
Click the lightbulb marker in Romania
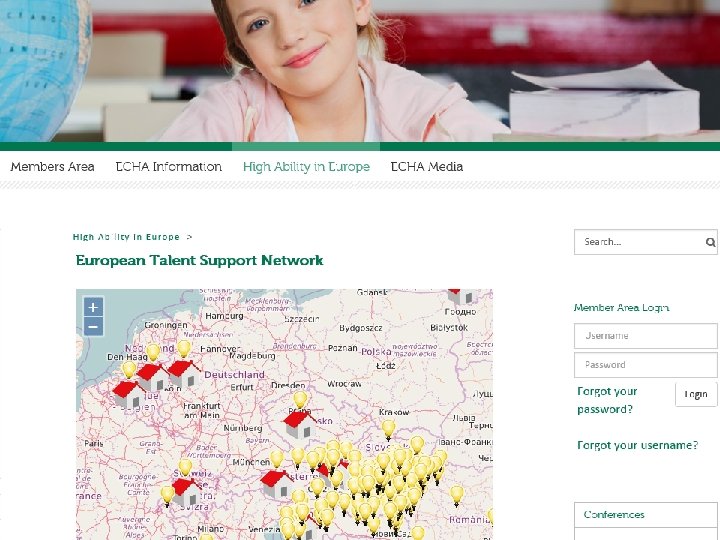(456, 495)
